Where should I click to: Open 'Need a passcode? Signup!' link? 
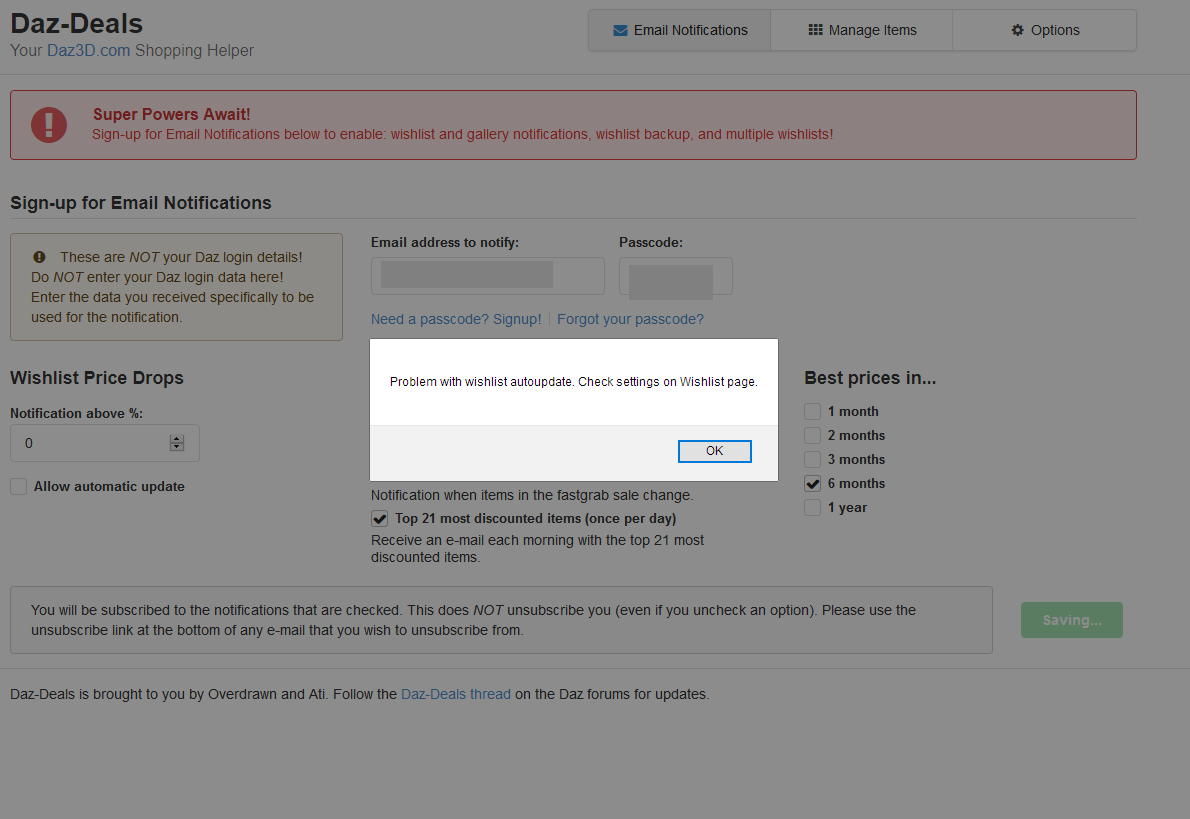[x=456, y=320]
